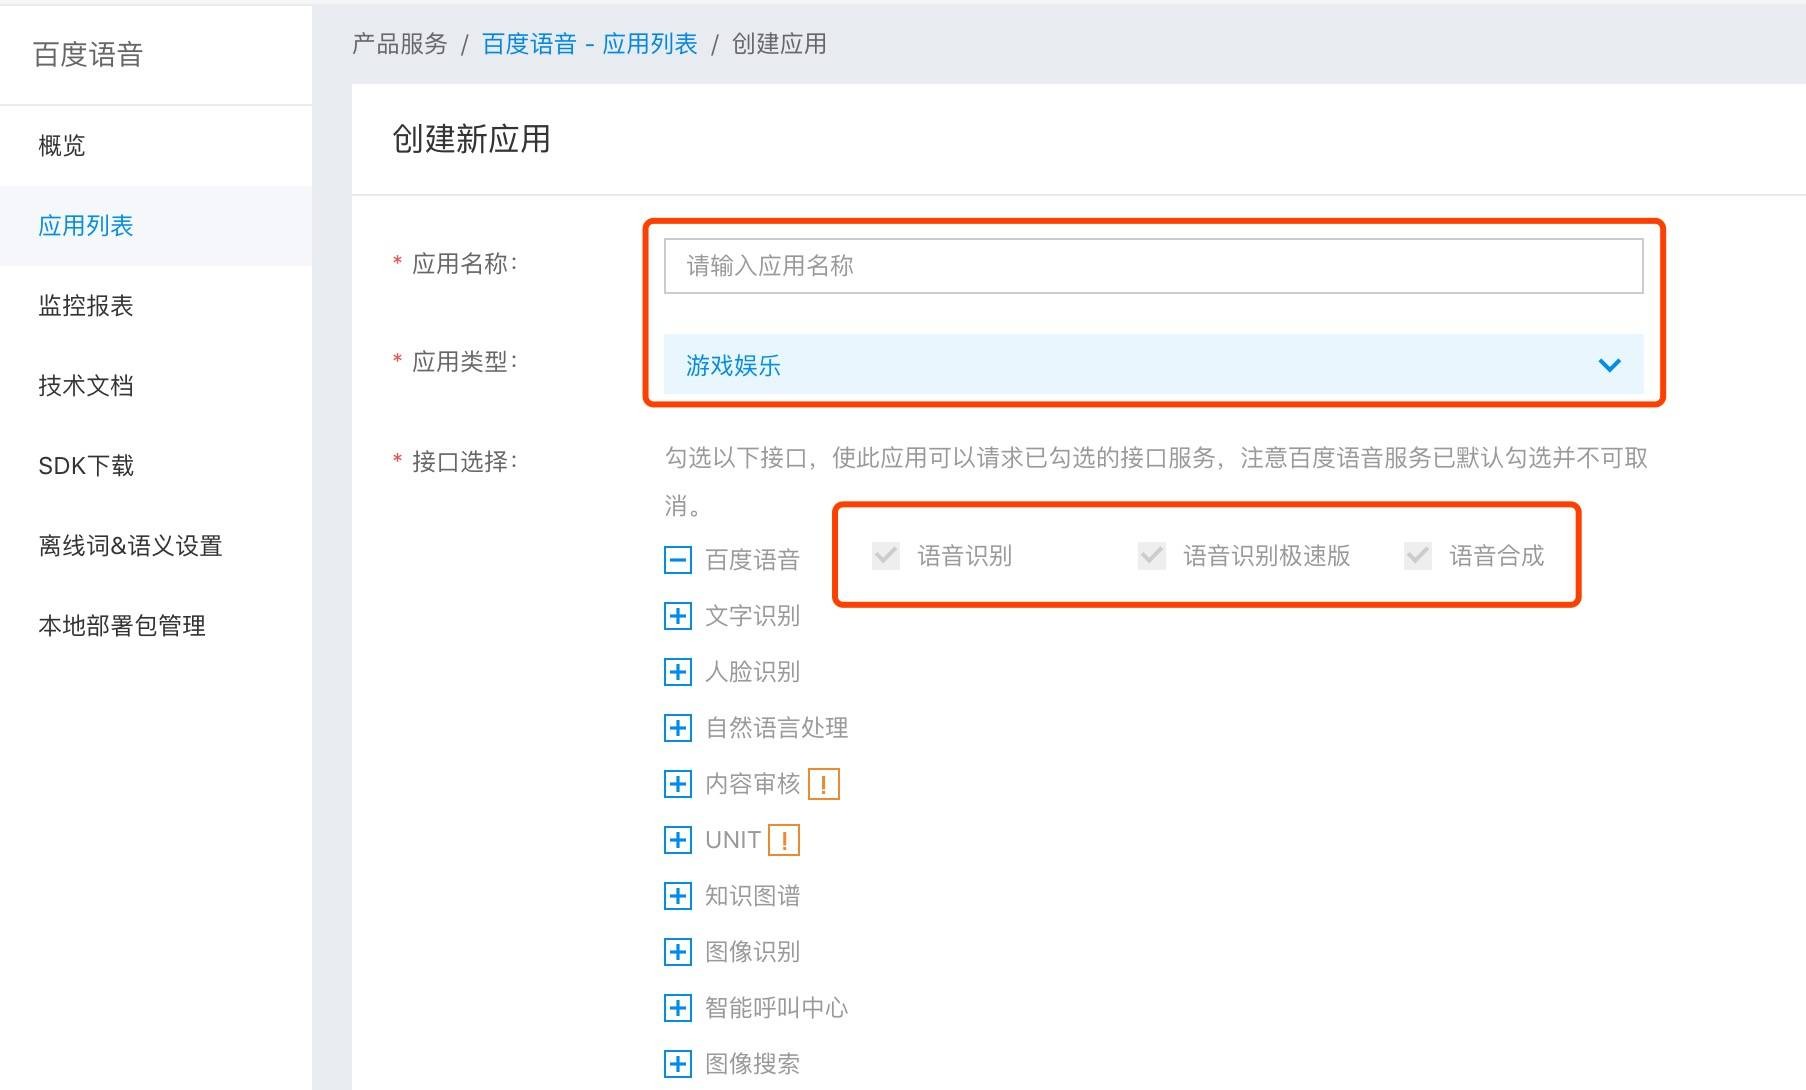
Task: Expand the 内容审核 interface group
Action: click(677, 783)
